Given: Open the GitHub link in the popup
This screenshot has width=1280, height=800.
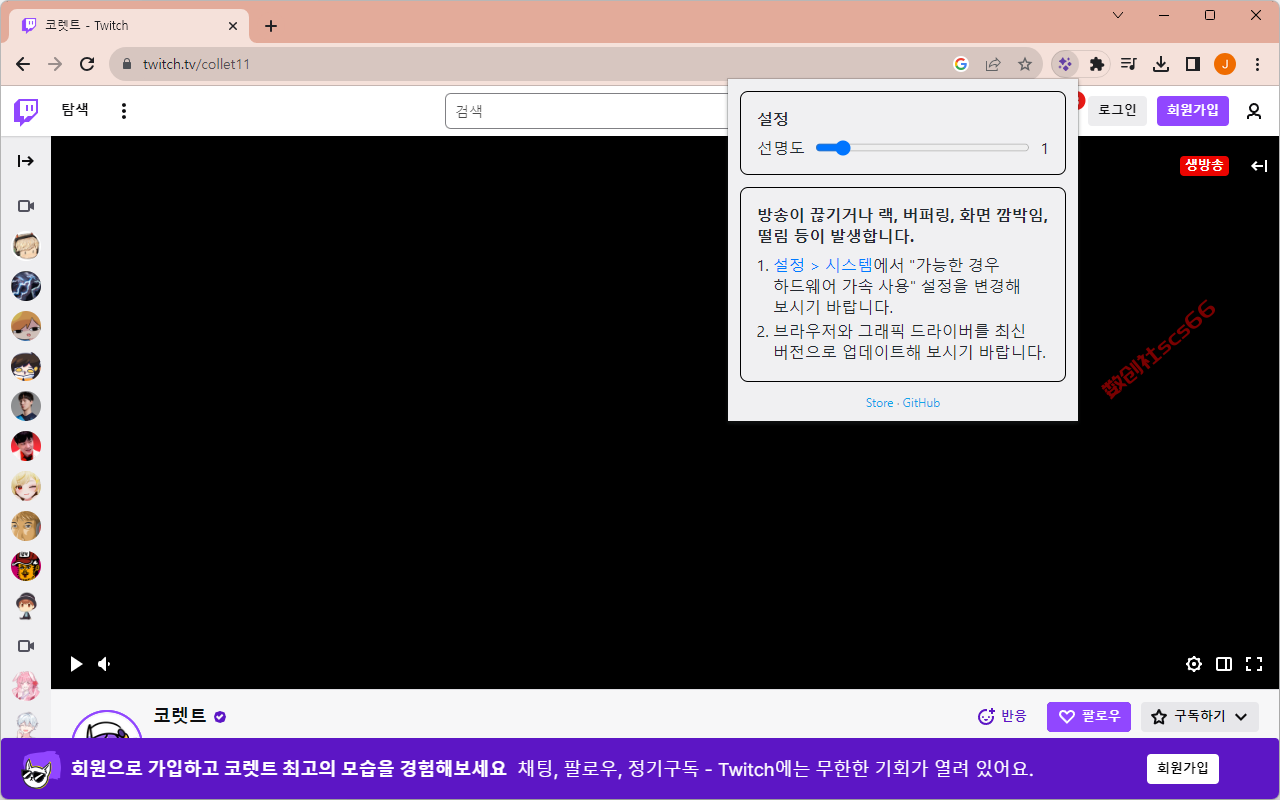Looking at the screenshot, I should pos(921,403).
